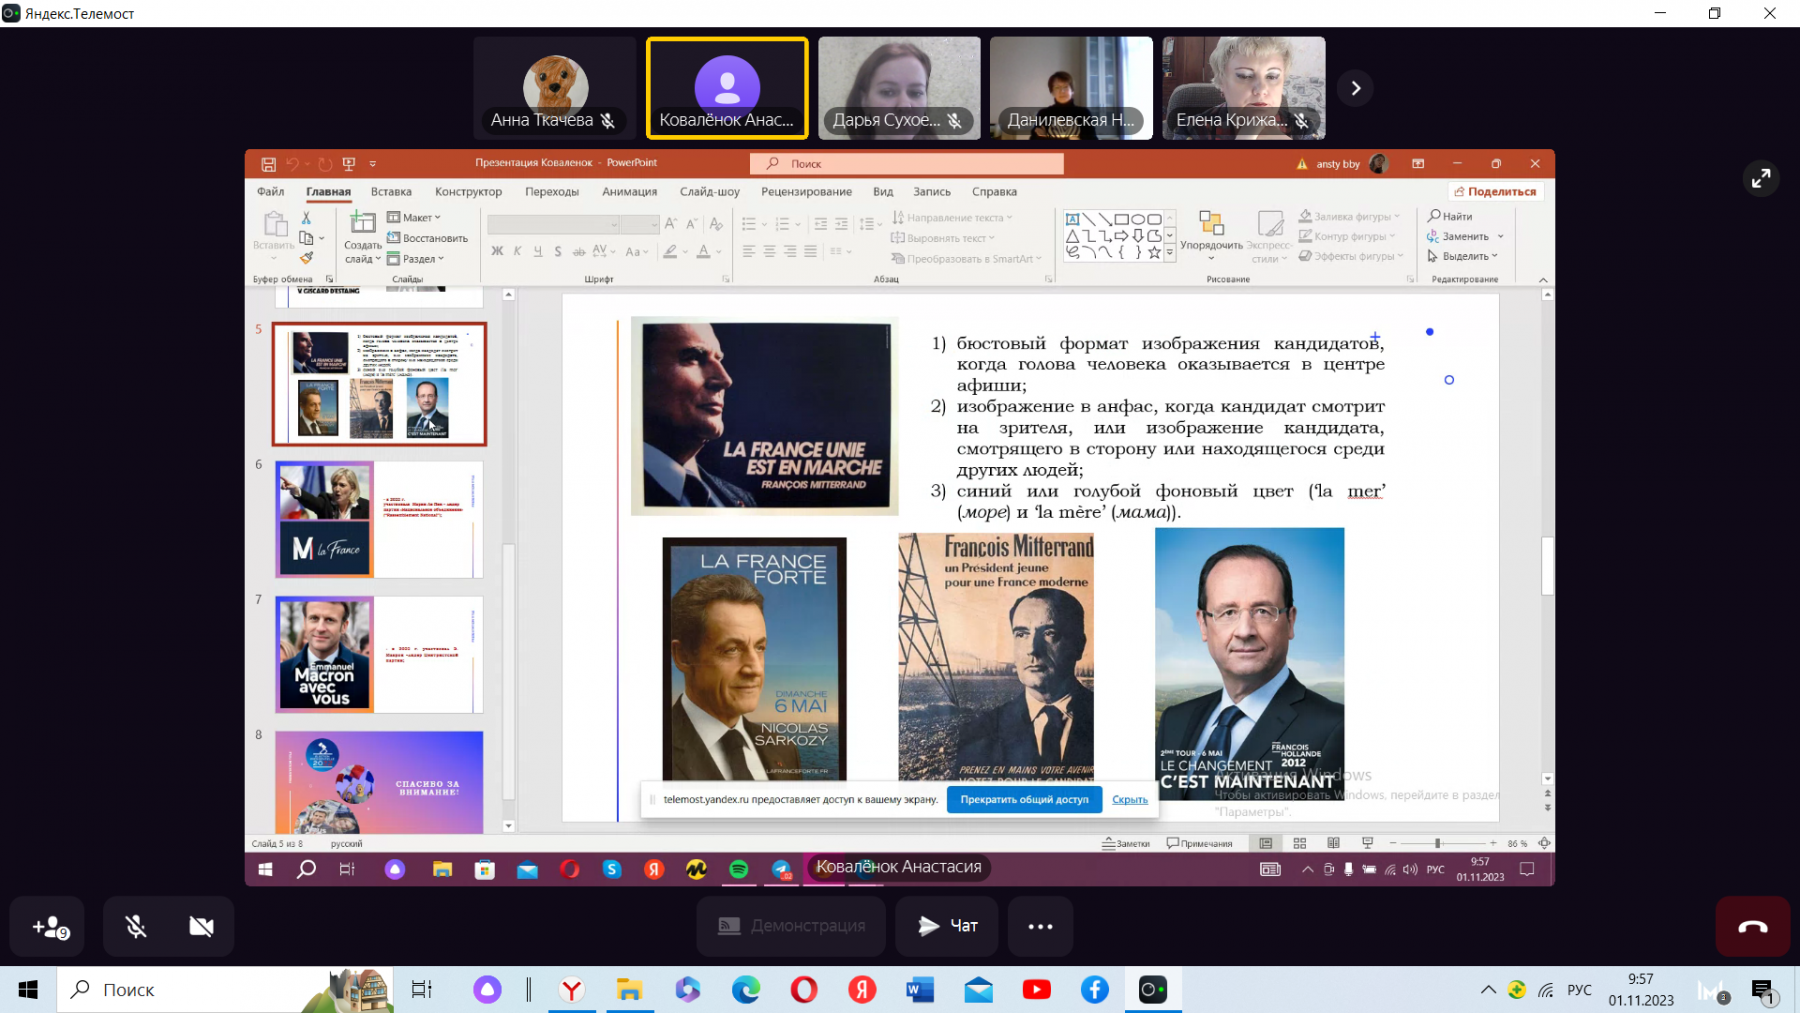Toggle text Shadow (S) formatting
Screen dimensions: 1800x1013
click(558, 252)
